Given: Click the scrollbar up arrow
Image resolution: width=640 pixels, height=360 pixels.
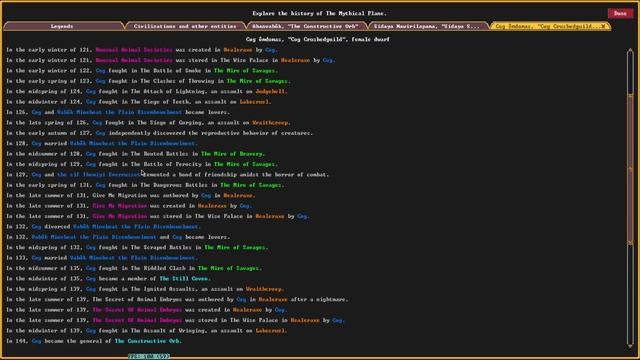Looking at the screenshot, I should click(630, 51).
